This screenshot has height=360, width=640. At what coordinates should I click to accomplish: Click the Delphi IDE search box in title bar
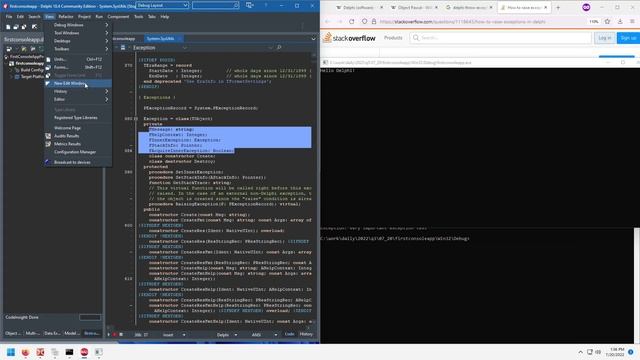point(216,5)
